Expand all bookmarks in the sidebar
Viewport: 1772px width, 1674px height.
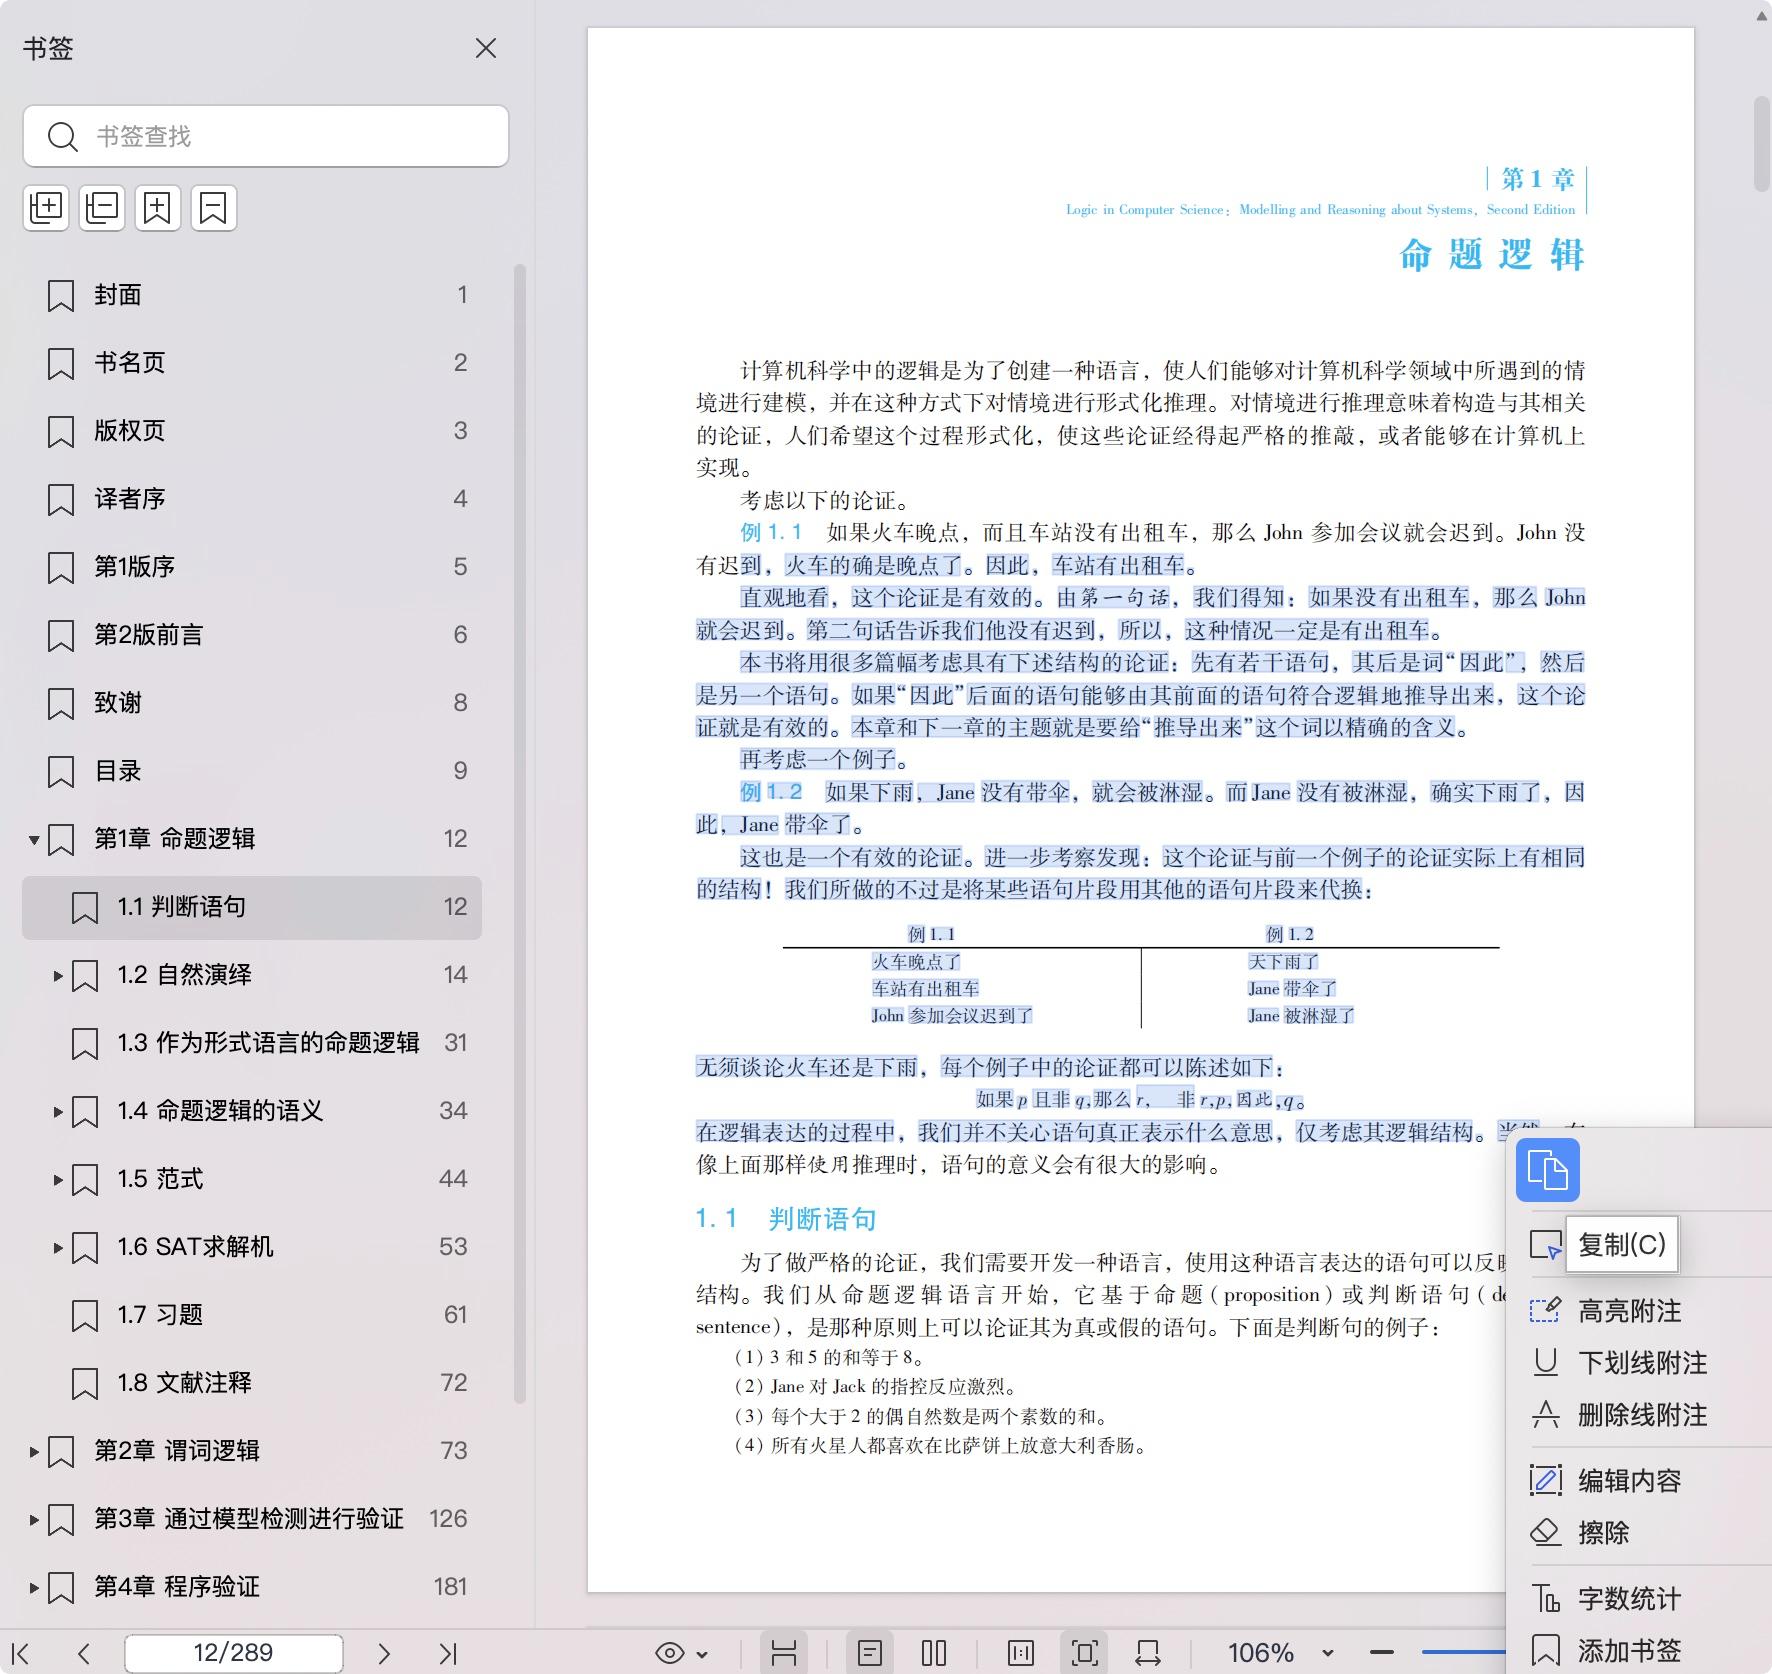pos(46,207)
